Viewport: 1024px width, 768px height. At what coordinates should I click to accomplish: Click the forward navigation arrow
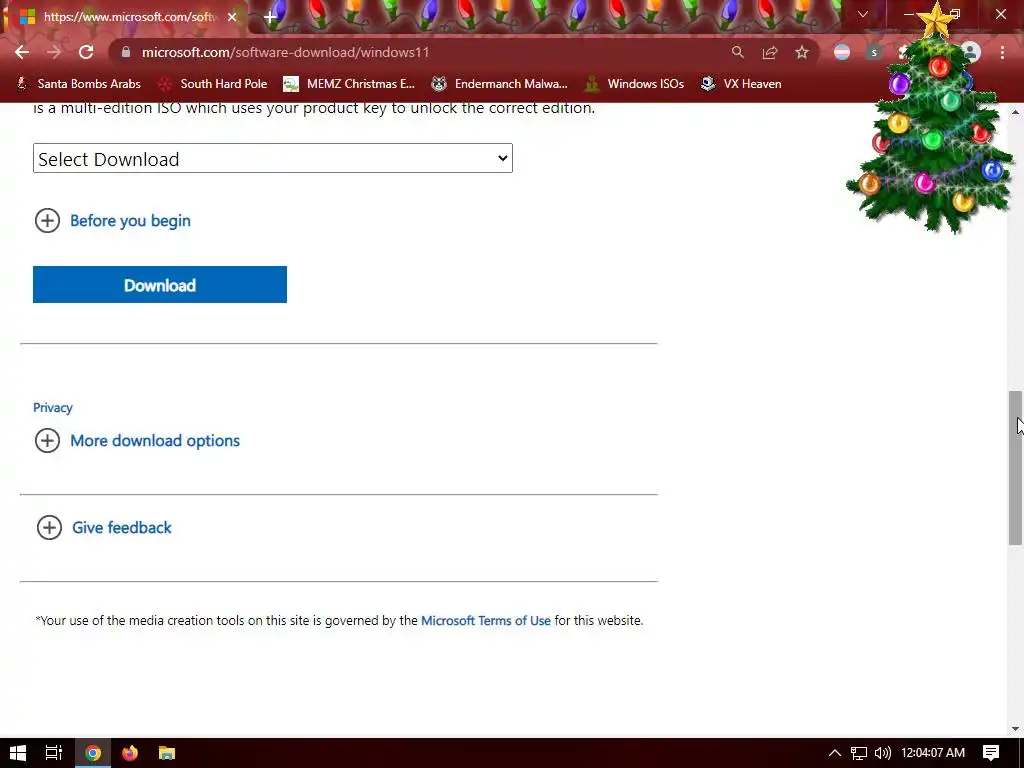pyautogui.click(x=54, y=52)
